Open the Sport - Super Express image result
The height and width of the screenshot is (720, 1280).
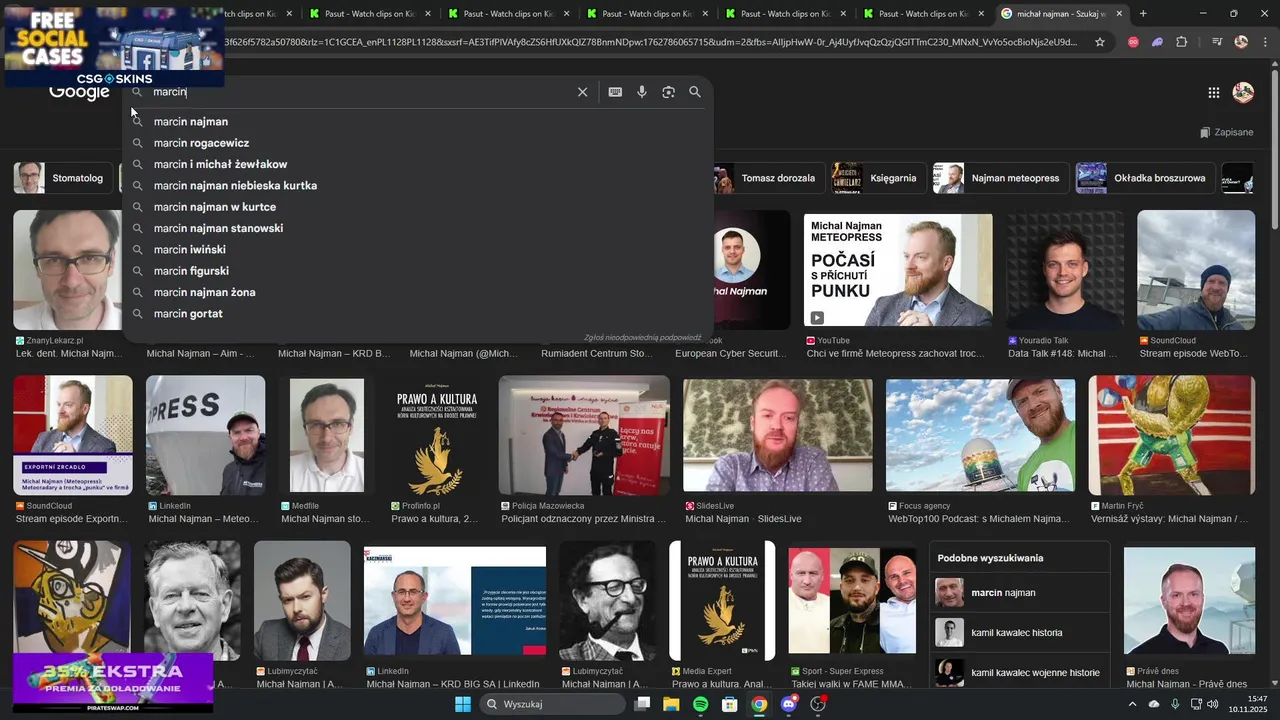pyautogui.click(x=852, y=601)
